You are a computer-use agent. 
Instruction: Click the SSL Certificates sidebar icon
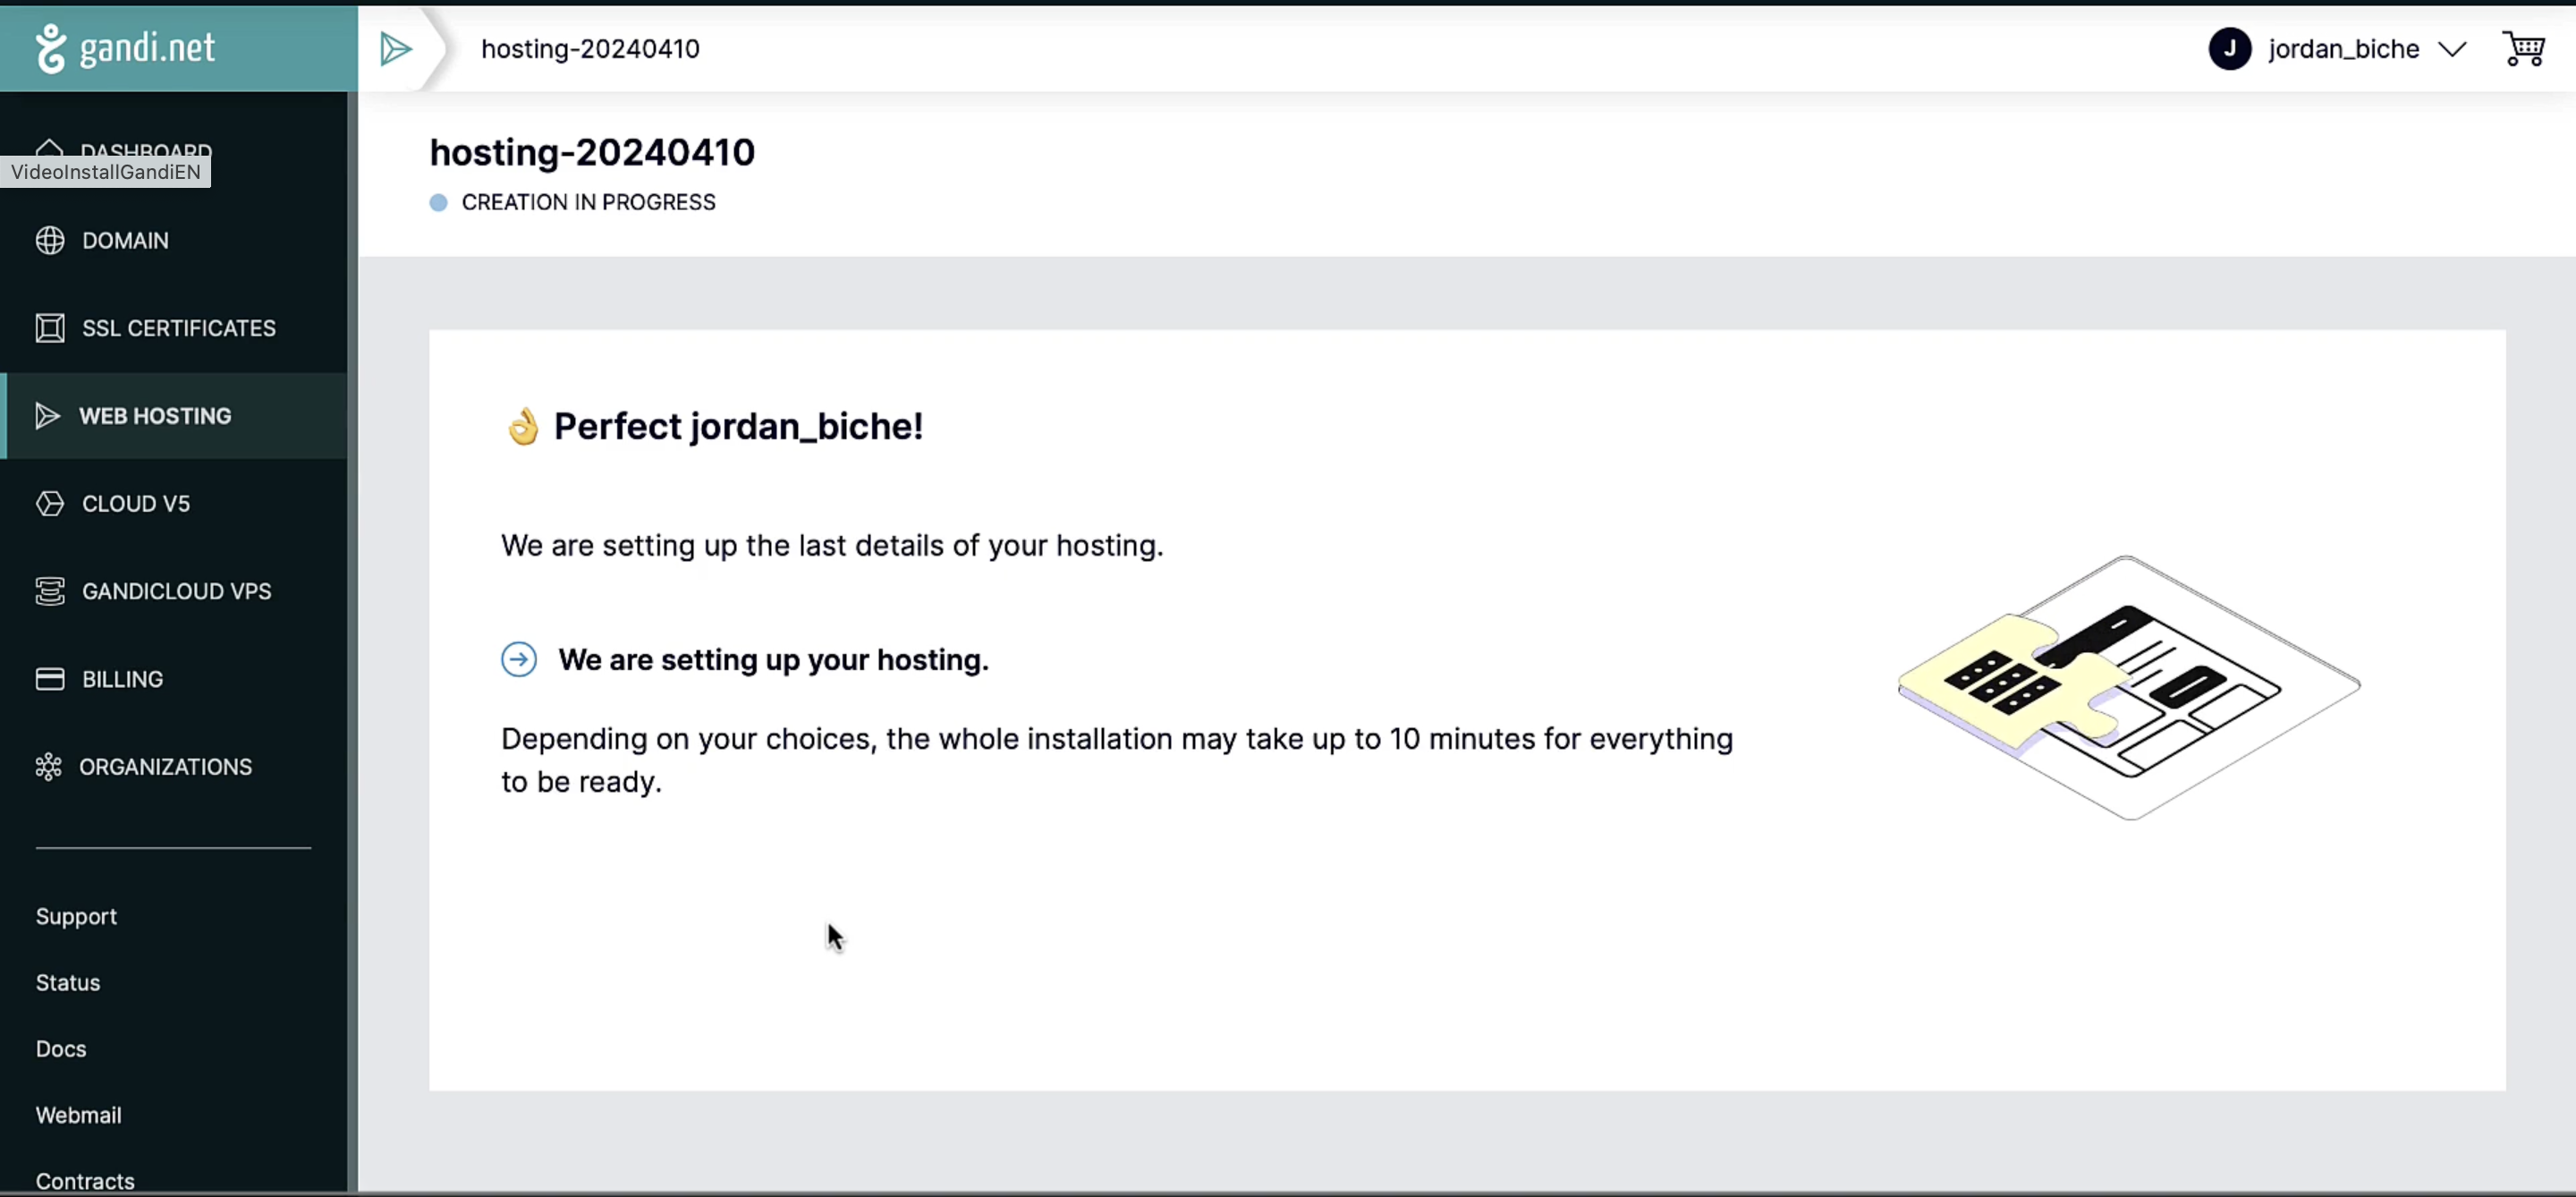50,328
